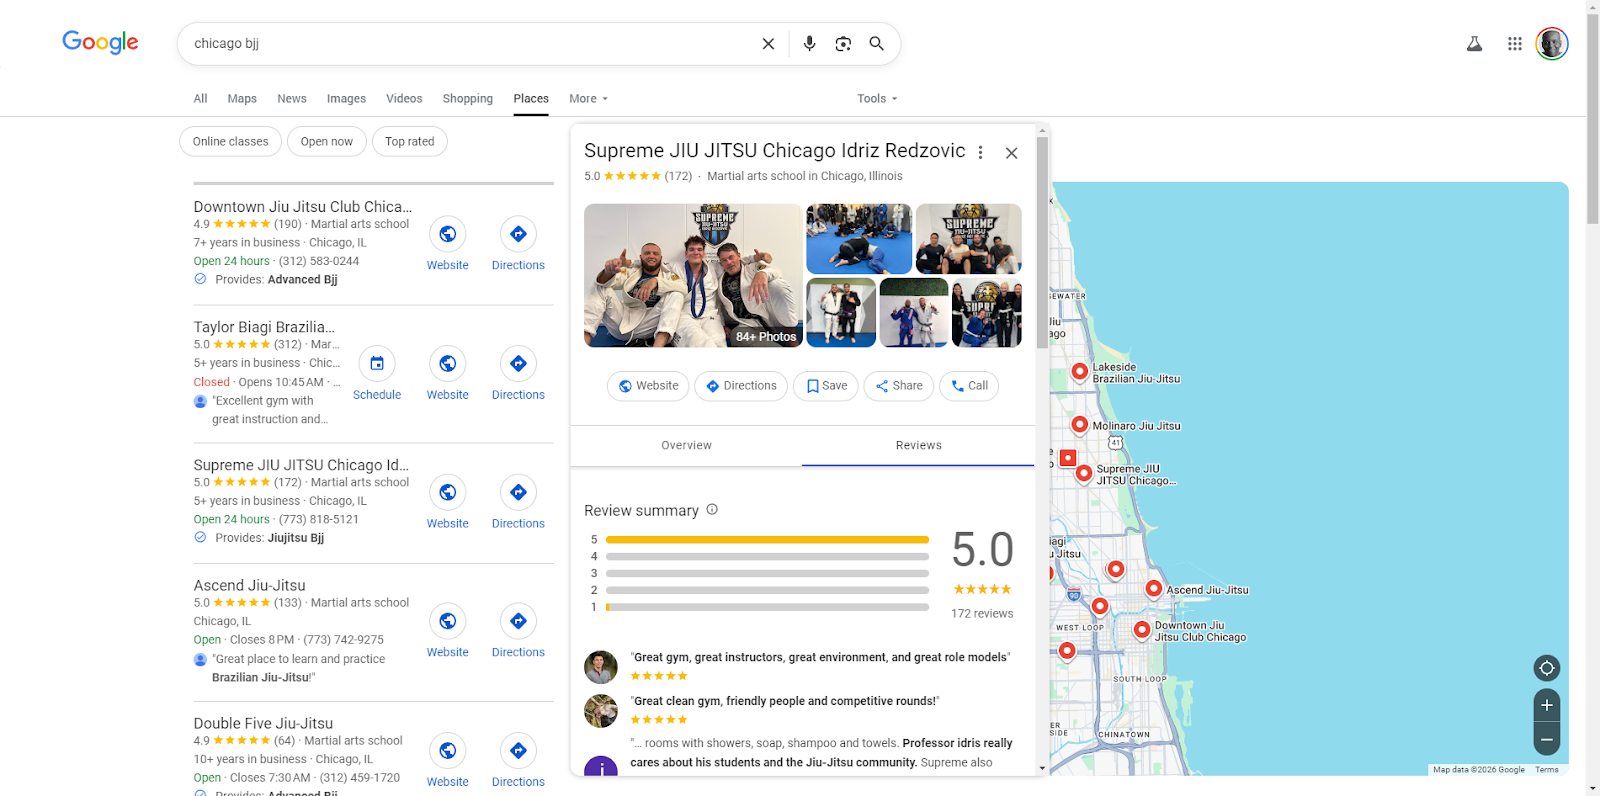1600x796 pixels.
Task: Toggle the Open now filter
Action: 327,142
